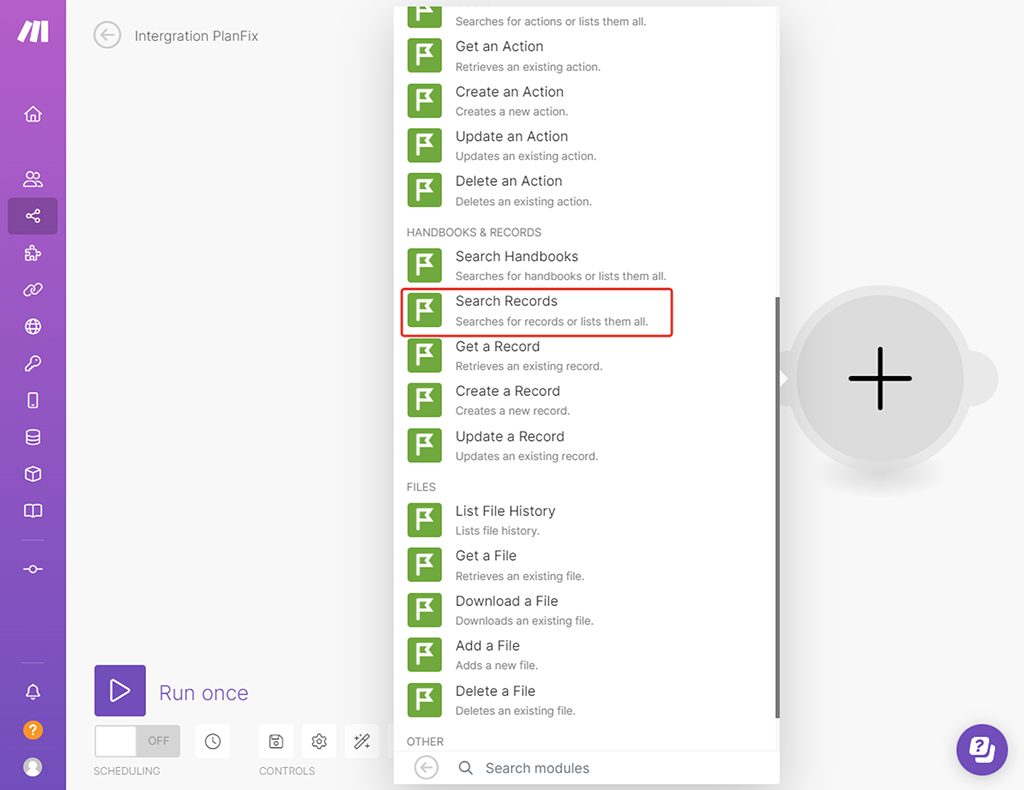Open Docs book icon in the sidebar

[33, 511]
